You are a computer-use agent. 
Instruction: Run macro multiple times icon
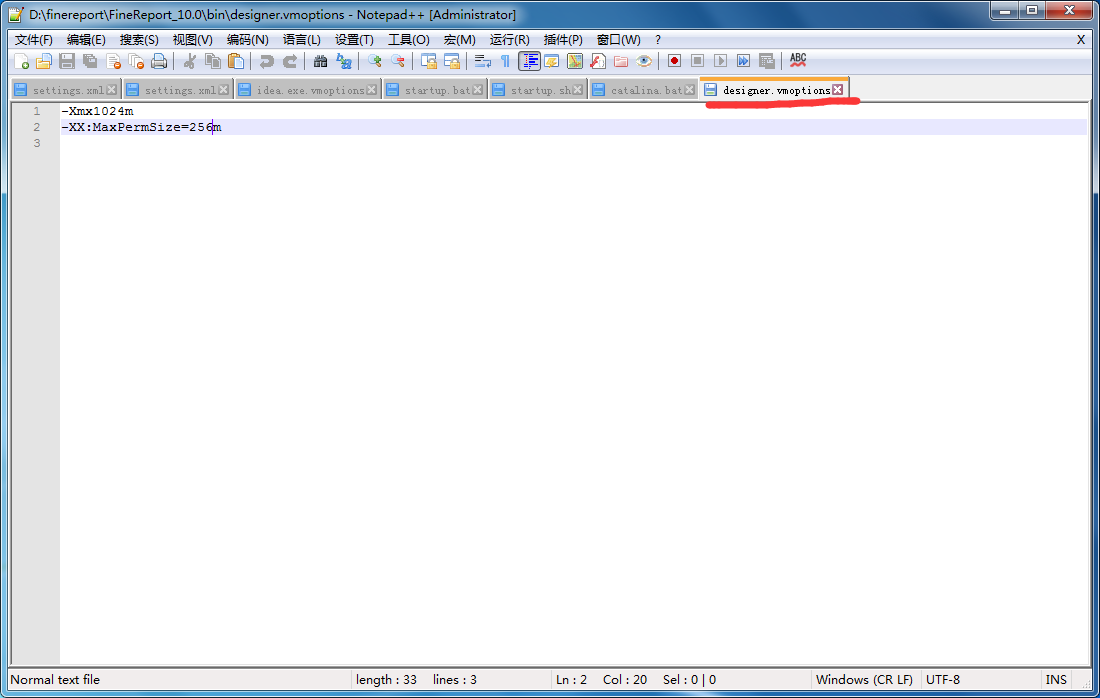pyautogui.click(x=744, y=62)
